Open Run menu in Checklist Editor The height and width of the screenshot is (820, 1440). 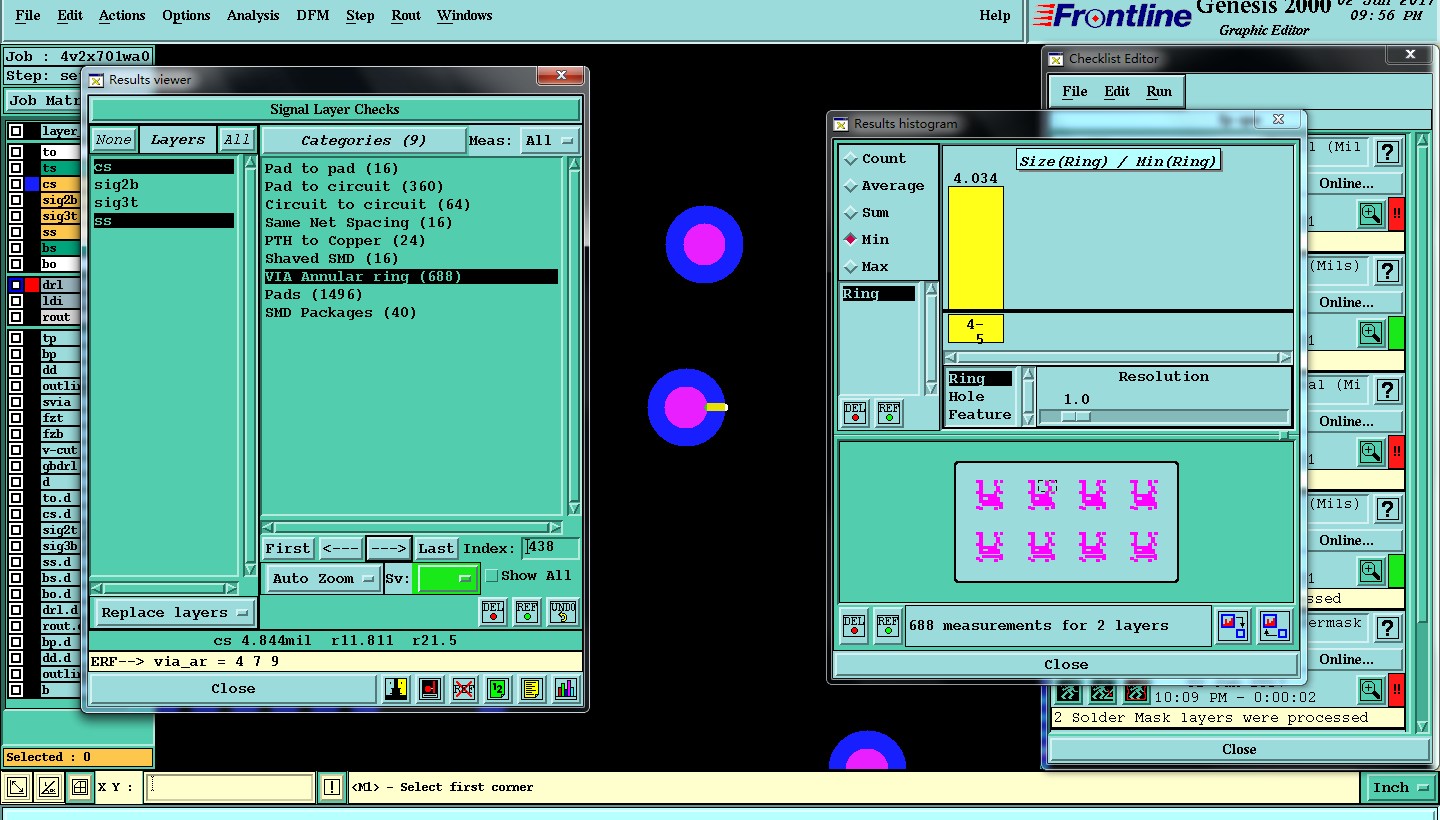(1159, 92)
